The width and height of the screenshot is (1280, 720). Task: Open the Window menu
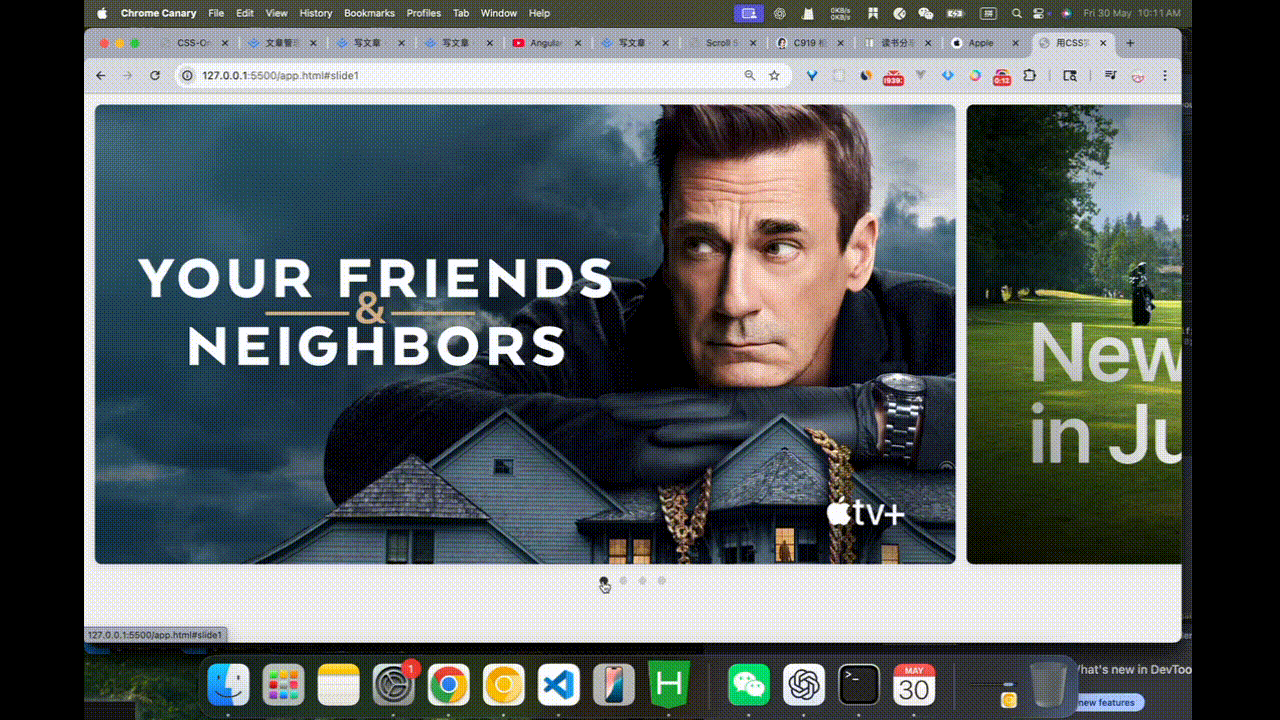[x=499, y=13]
